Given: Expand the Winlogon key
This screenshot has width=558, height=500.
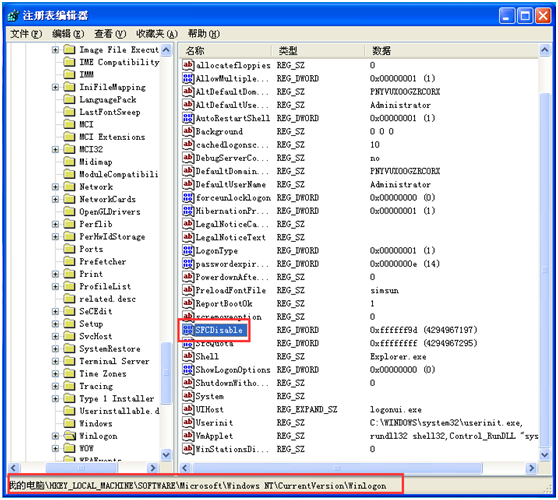Looking at the screenshot, I should 55,436.
